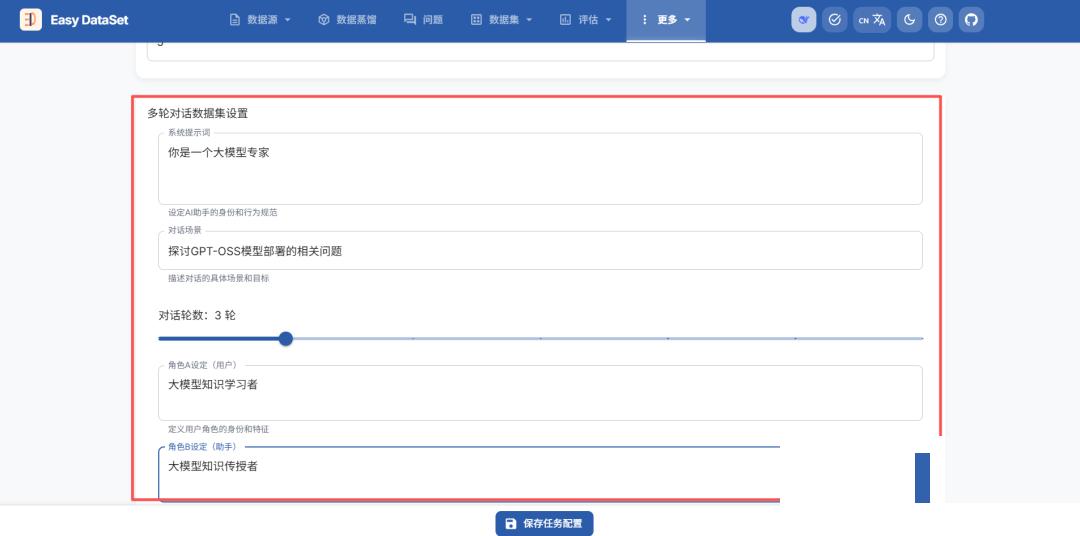Open the GitHub repository icon

pos(971,20)
